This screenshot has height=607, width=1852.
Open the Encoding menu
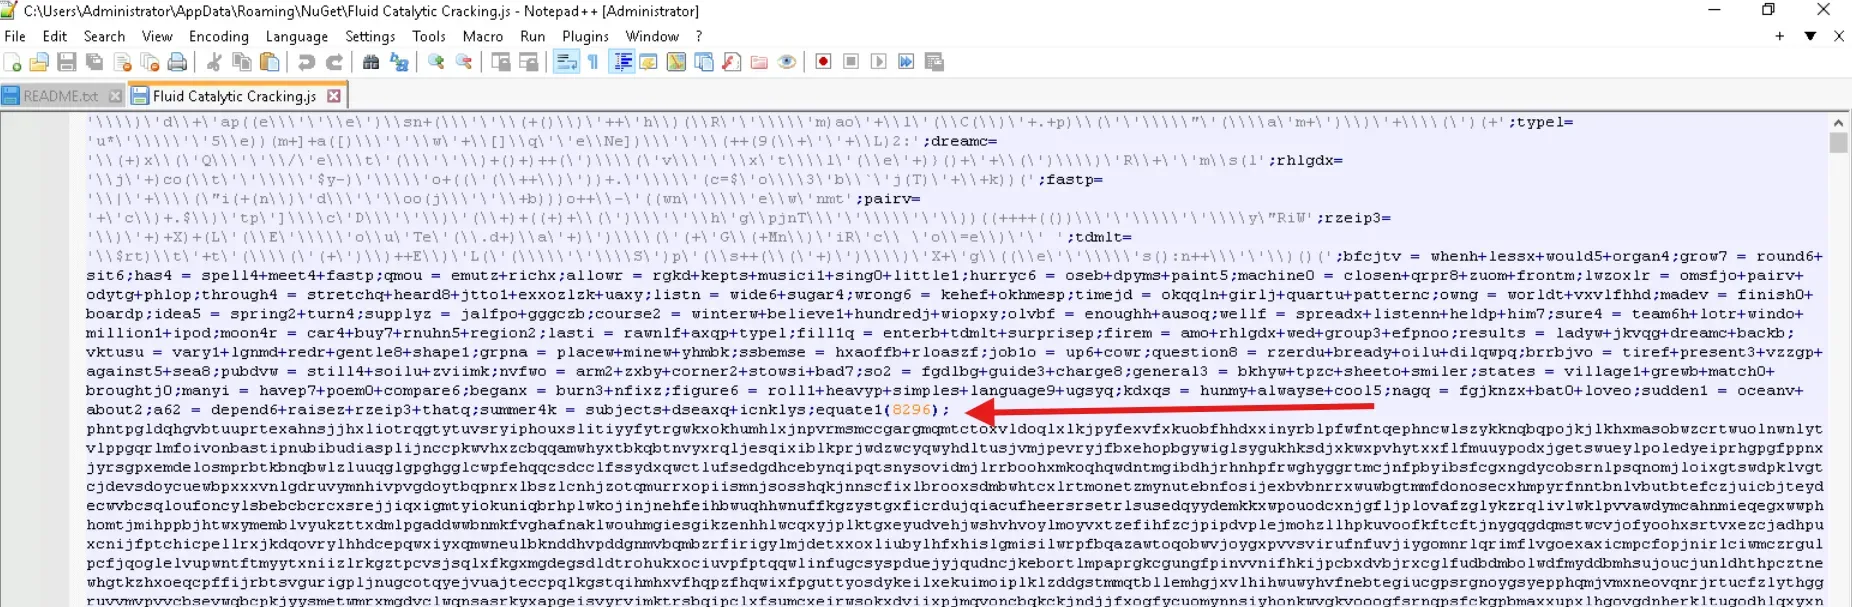coord(218,36)
